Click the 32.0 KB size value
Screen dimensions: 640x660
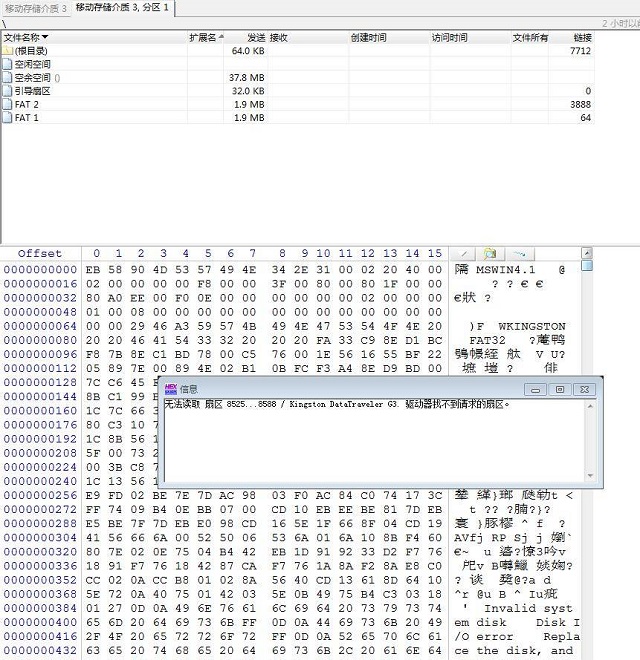click(x=248, y=91)
